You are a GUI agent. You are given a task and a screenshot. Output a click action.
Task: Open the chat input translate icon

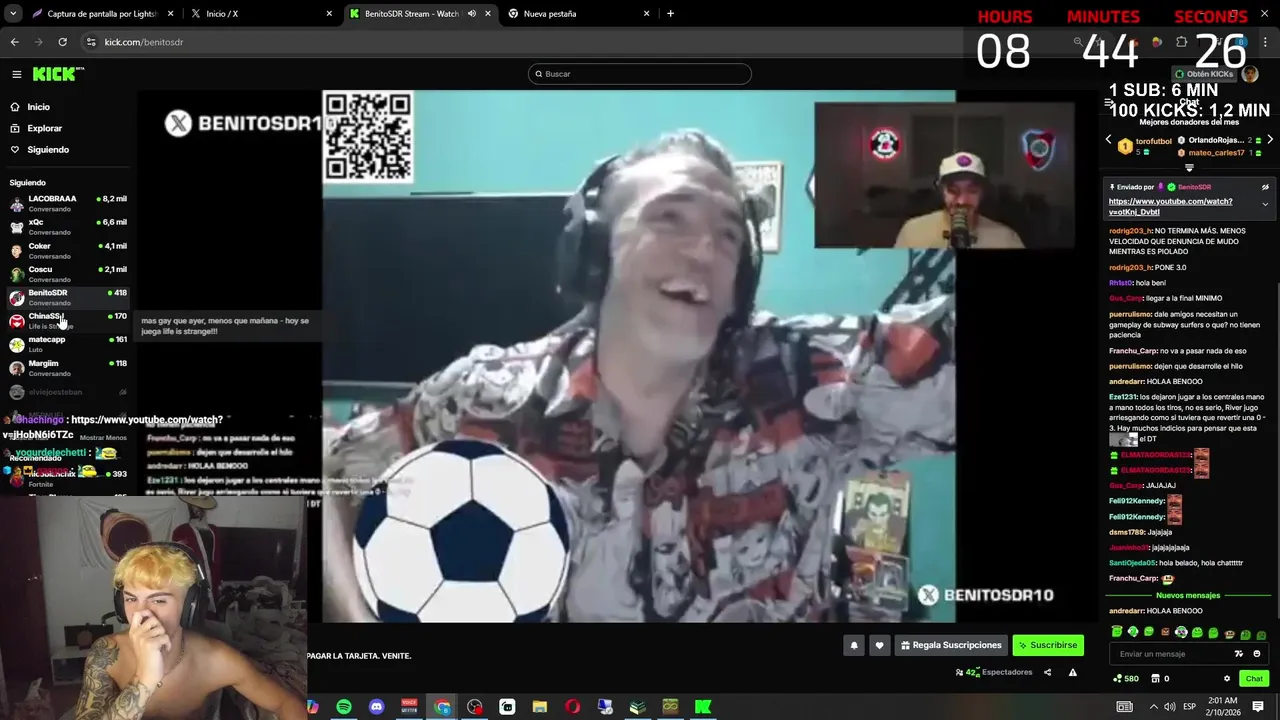[x=1239, y=654]
